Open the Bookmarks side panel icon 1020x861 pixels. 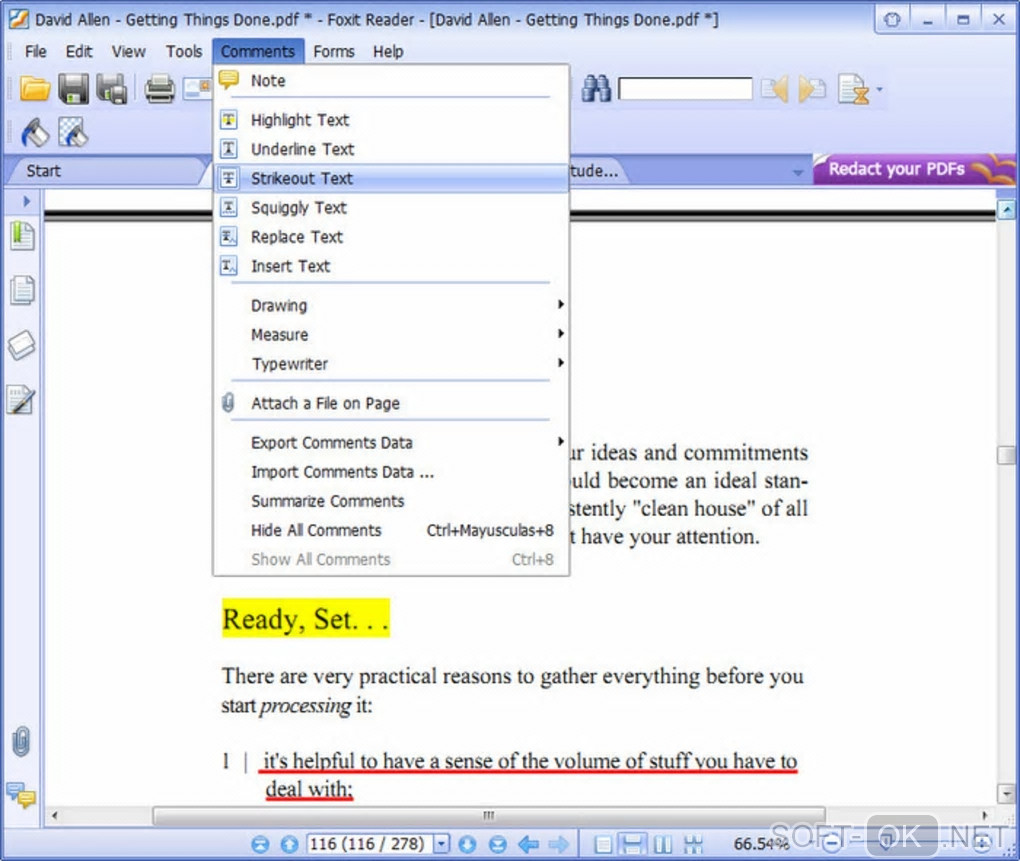22,235
